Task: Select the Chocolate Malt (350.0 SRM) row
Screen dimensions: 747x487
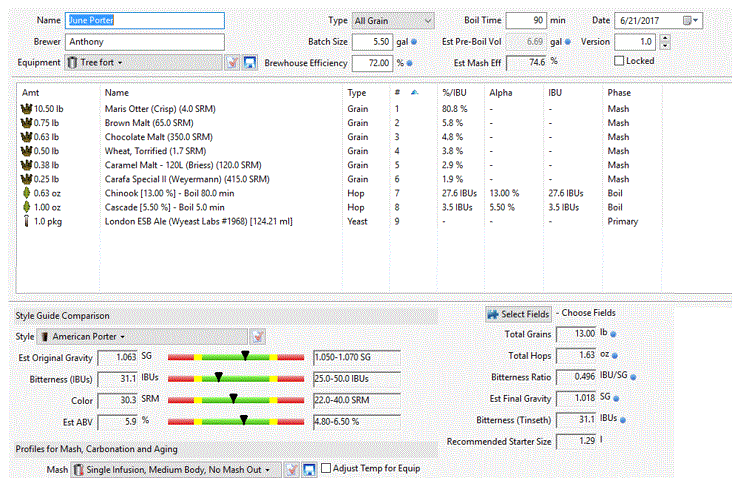Action: click(x=339, y=137)
